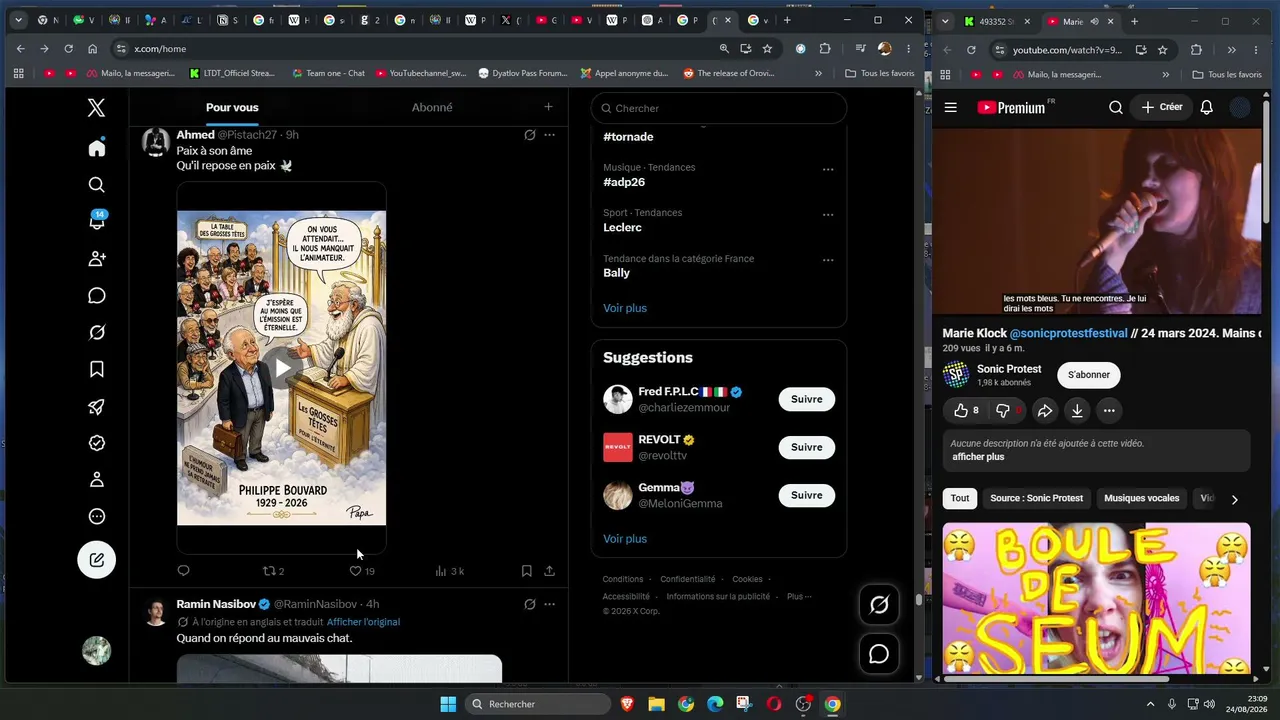1280x720 pixels.
Task: Subscribe to Sonic Protest with S'abonner
Action: tap(1089, 375)
